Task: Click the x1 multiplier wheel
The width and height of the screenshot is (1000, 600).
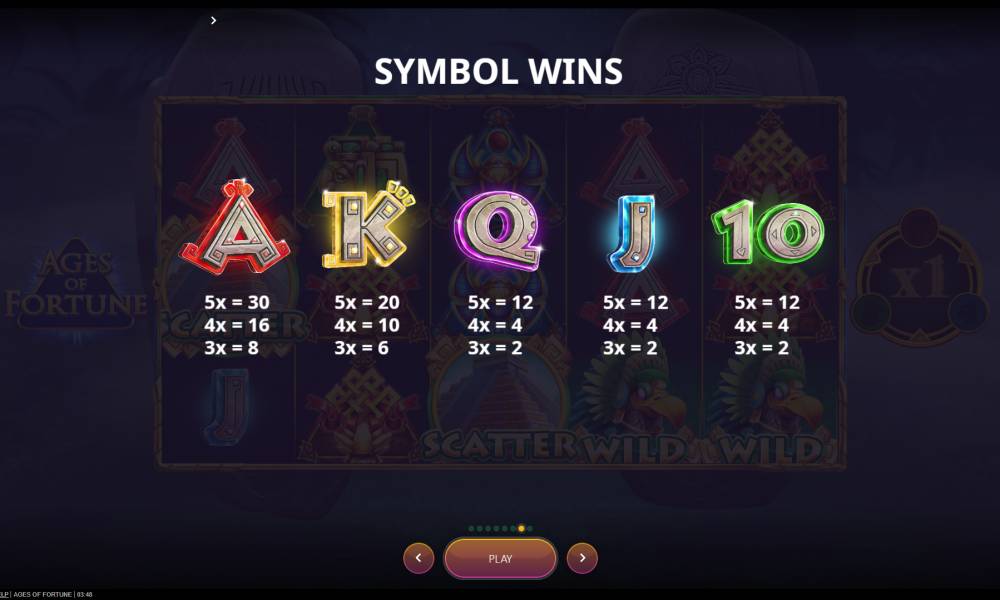Action: (918, 278)
